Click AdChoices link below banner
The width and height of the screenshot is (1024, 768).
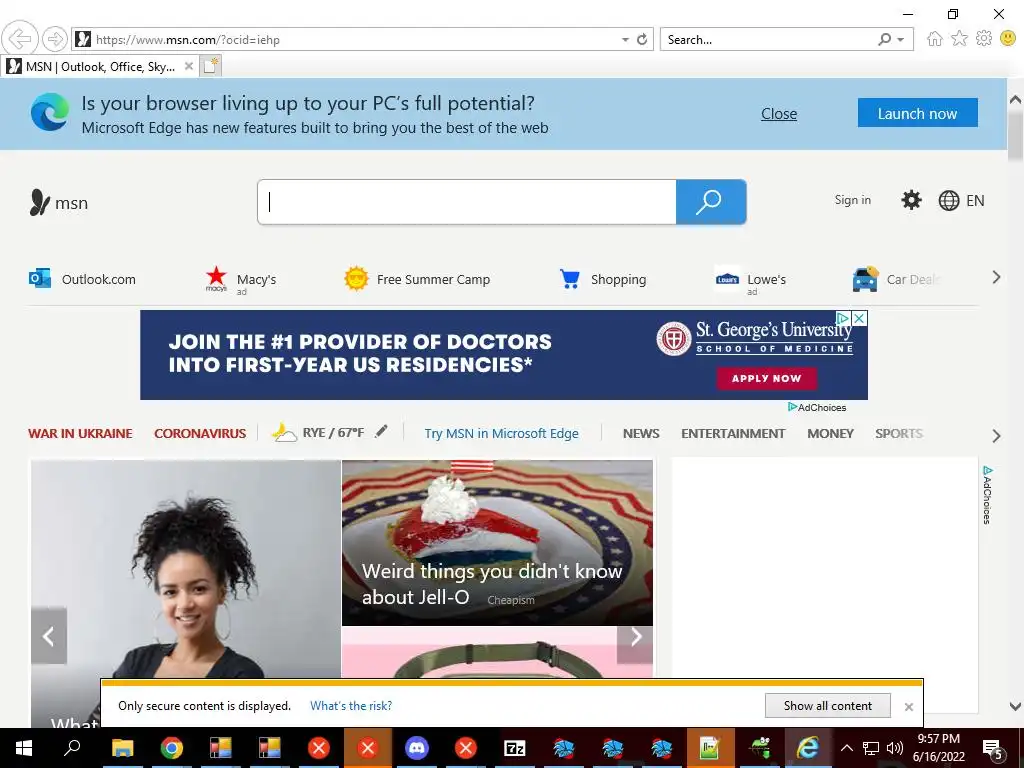click(817, 407)
